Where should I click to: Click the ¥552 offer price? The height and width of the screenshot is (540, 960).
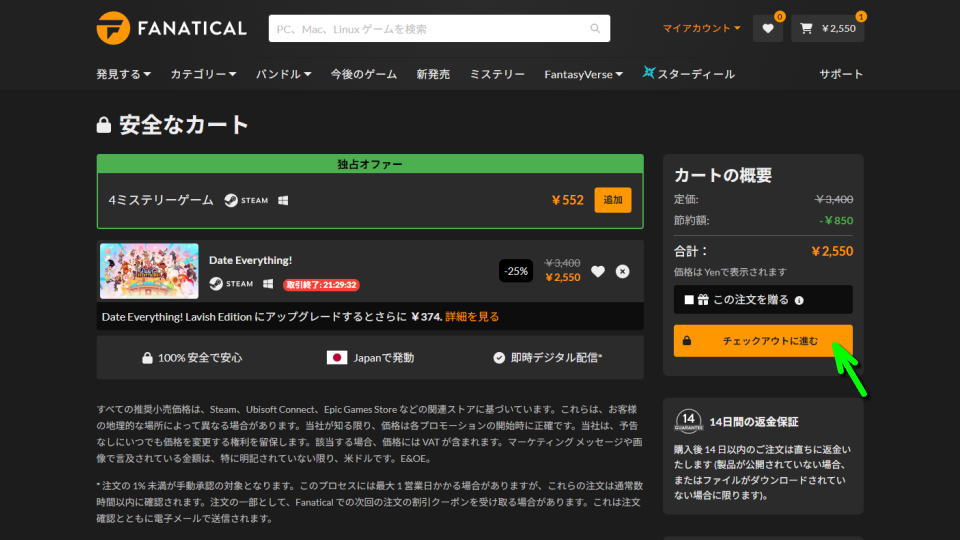(x=568, y=200)
